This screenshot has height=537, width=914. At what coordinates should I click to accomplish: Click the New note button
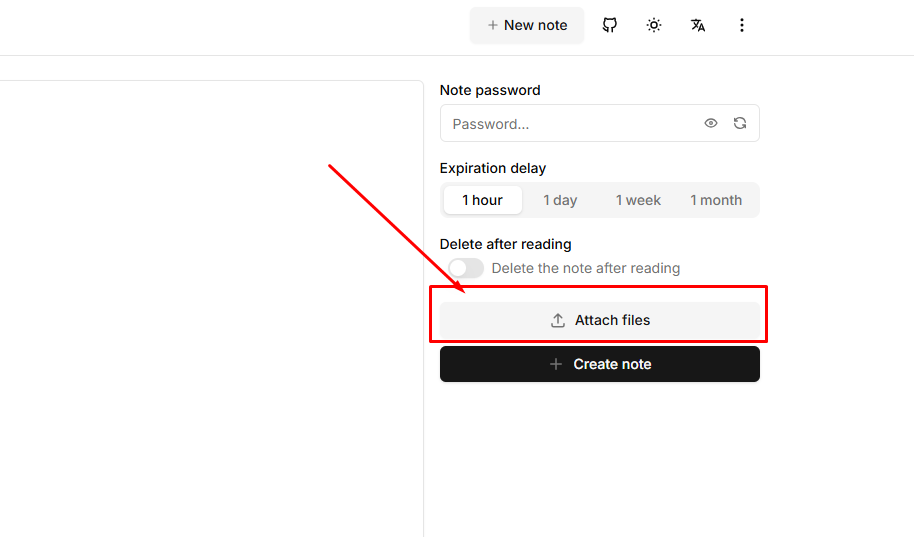[x=527, y=25]
